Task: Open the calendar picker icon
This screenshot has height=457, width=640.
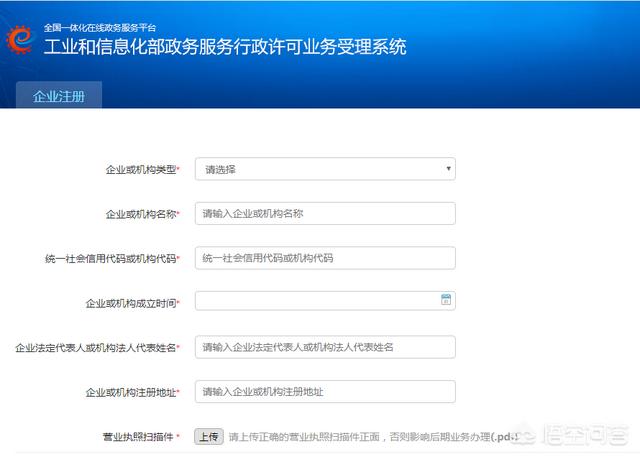Action: [446, 299]
